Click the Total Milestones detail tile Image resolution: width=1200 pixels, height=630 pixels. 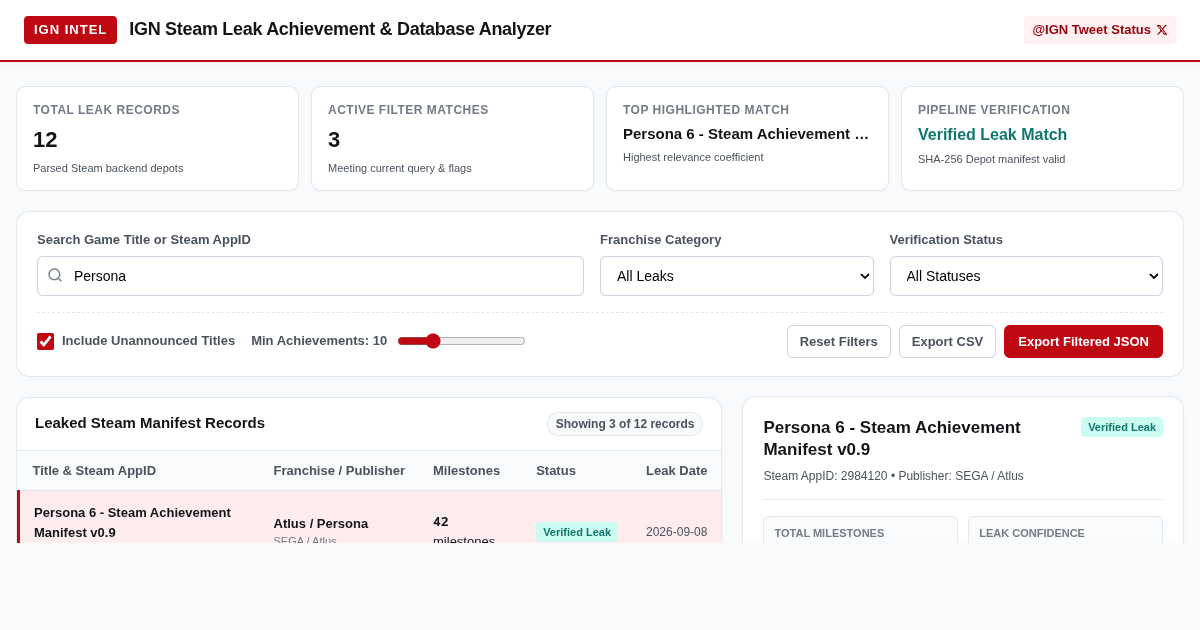860,530
